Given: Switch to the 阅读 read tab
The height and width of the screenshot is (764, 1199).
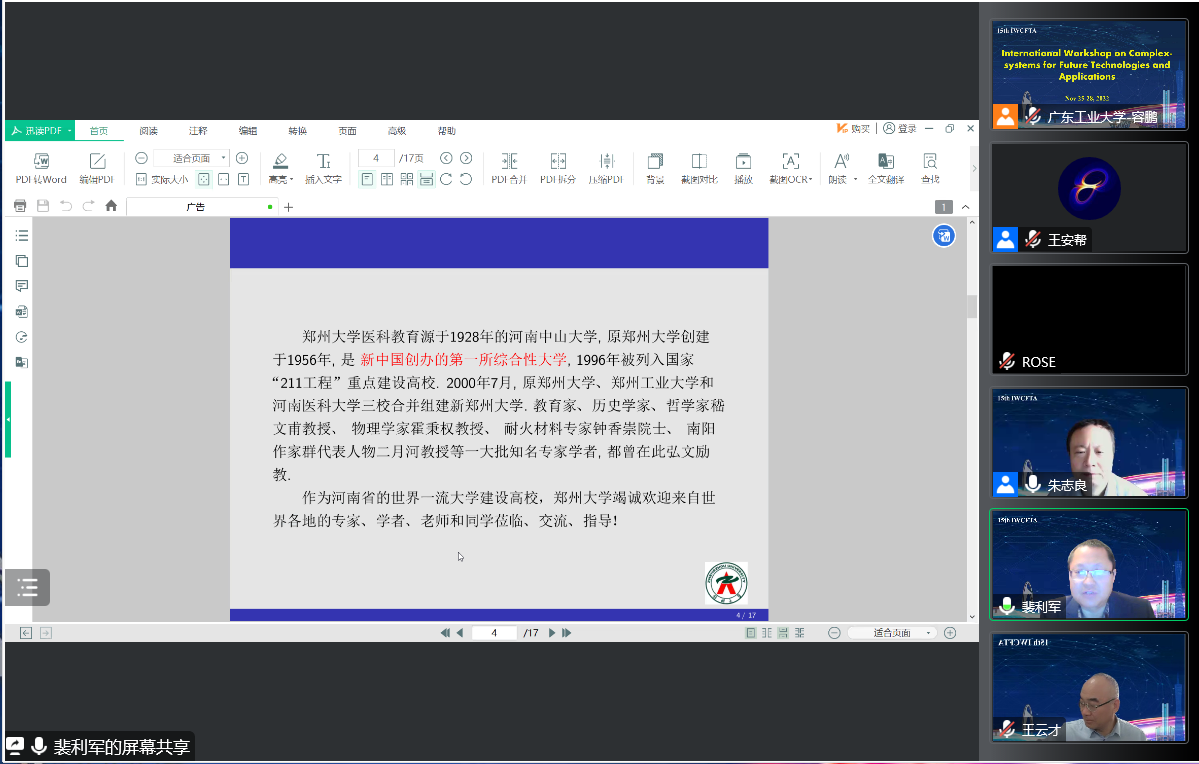Looking at the screenshot, I should click(x=148, y=131).
